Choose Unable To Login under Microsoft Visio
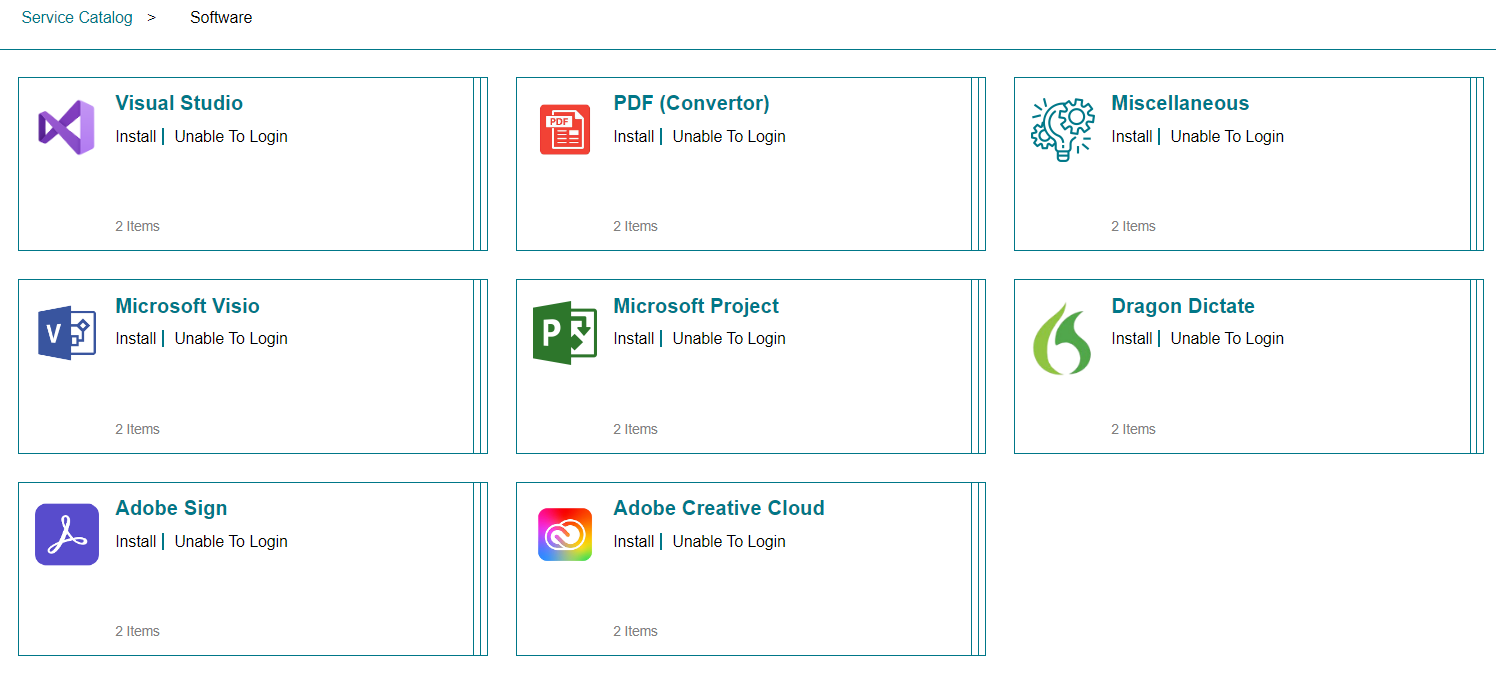Image resolution: width=1496 pixels, height=677 pixels. click(231, 338)
